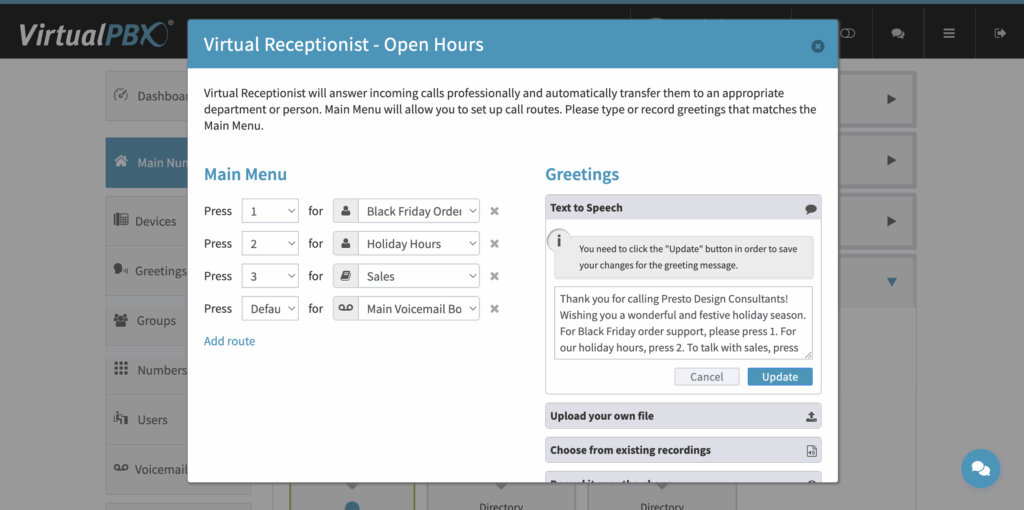Click the directory book icon beside Sales
Image resolution: width=1024 pixels, height=510 pixels.
click(x=345, y=276)
